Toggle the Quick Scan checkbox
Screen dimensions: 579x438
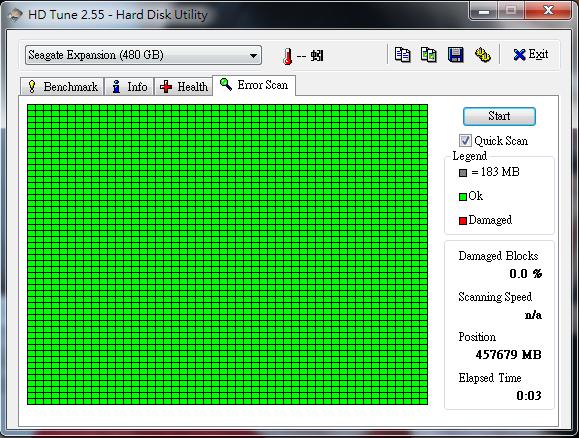point(465,140)
